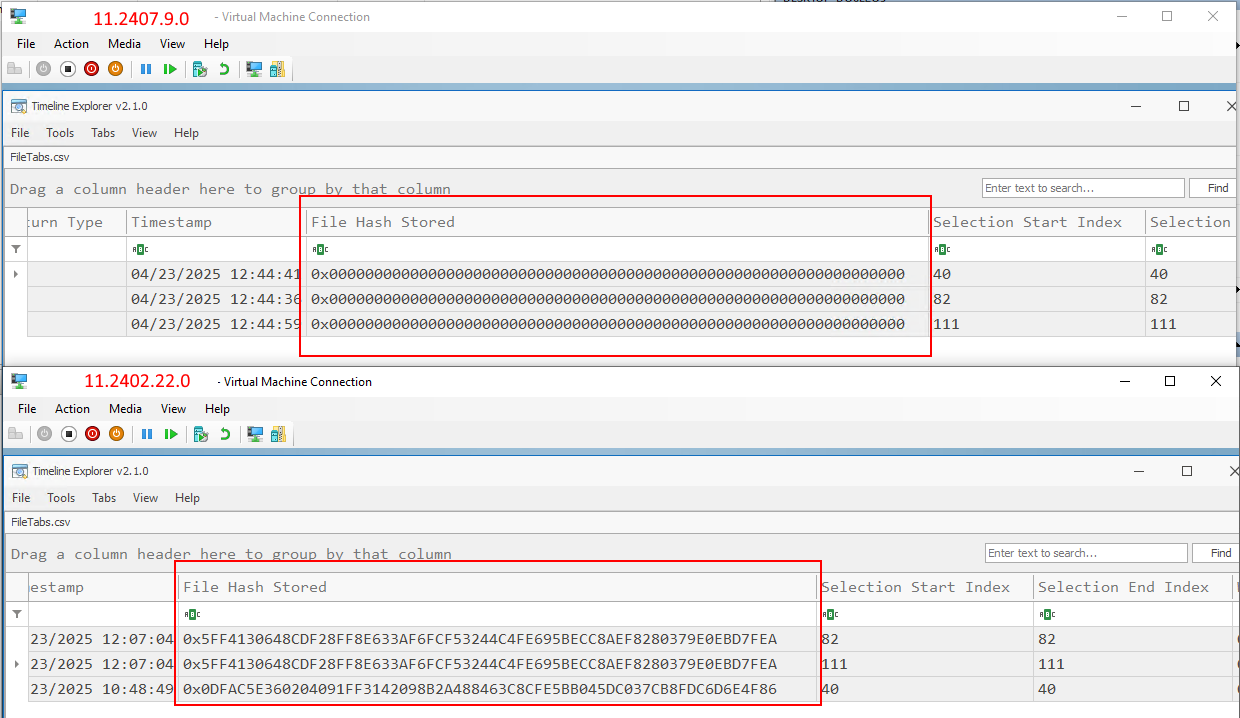Select FileTabs.csv tab in 11.2402.22.0 VM

(41, 522)
